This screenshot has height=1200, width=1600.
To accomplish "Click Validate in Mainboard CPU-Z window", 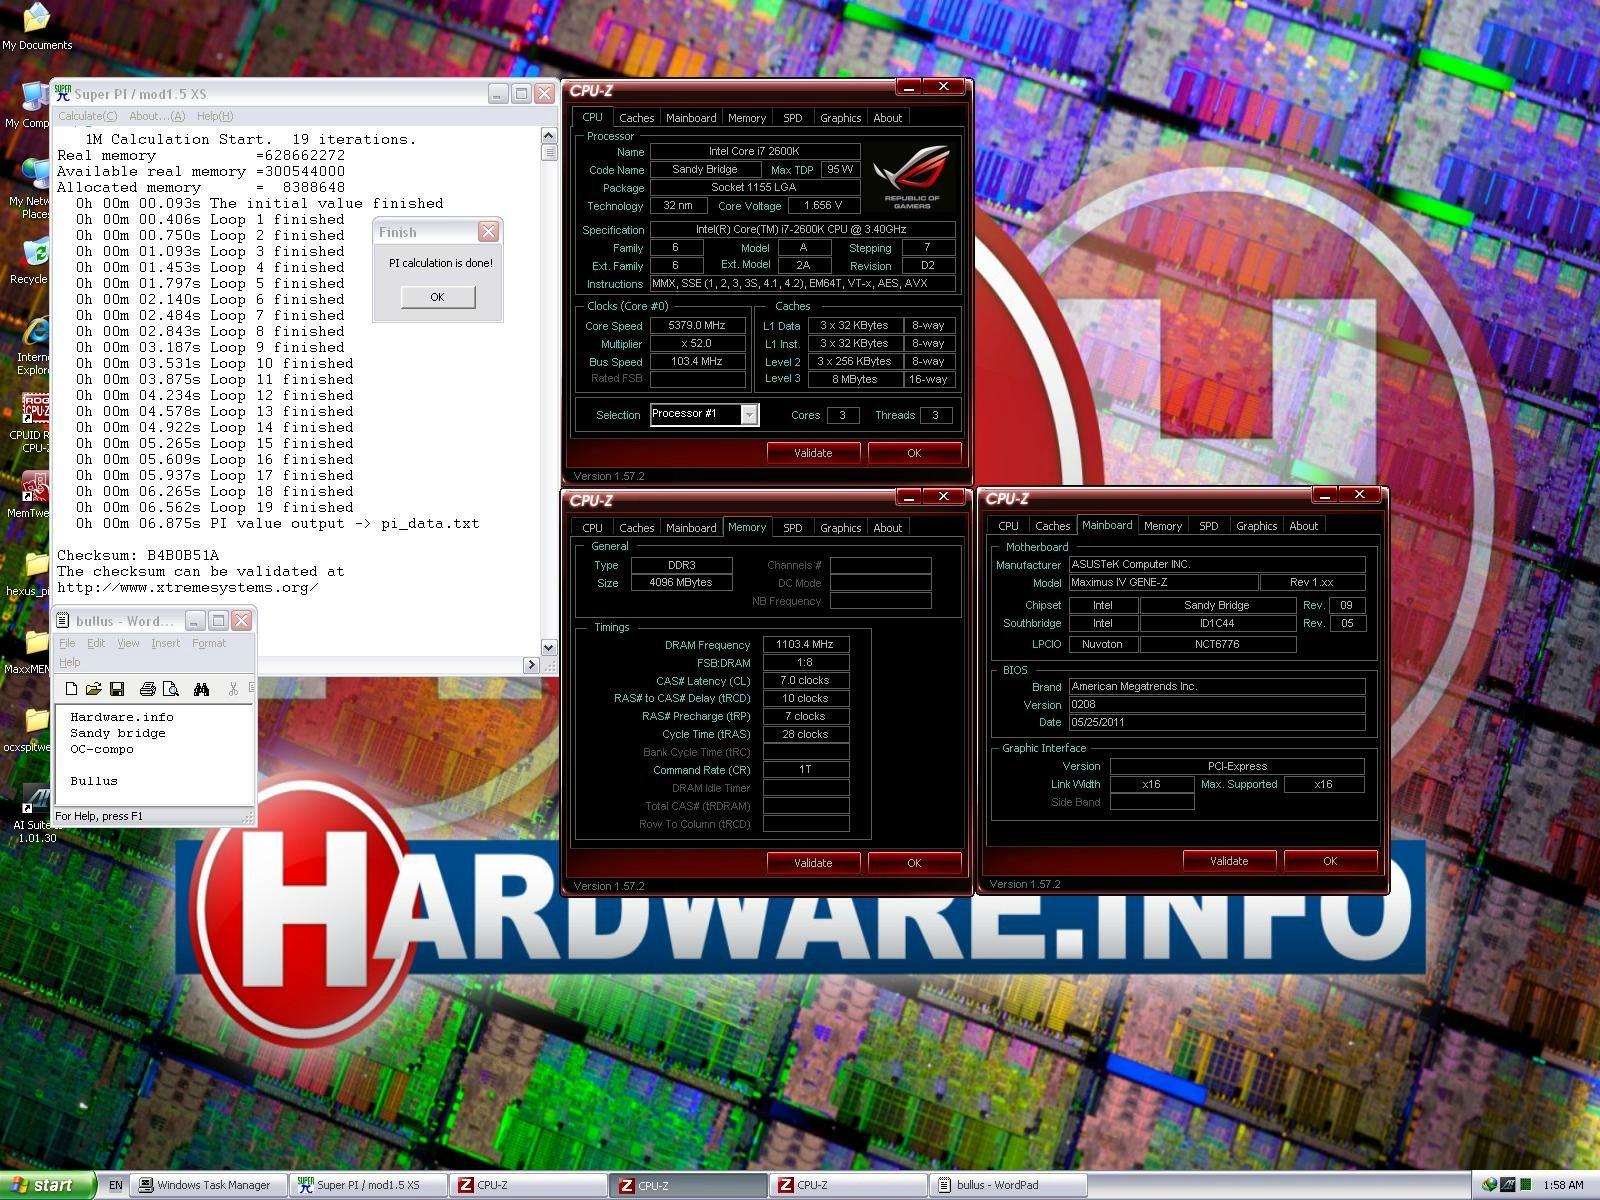I will 1229,861.
